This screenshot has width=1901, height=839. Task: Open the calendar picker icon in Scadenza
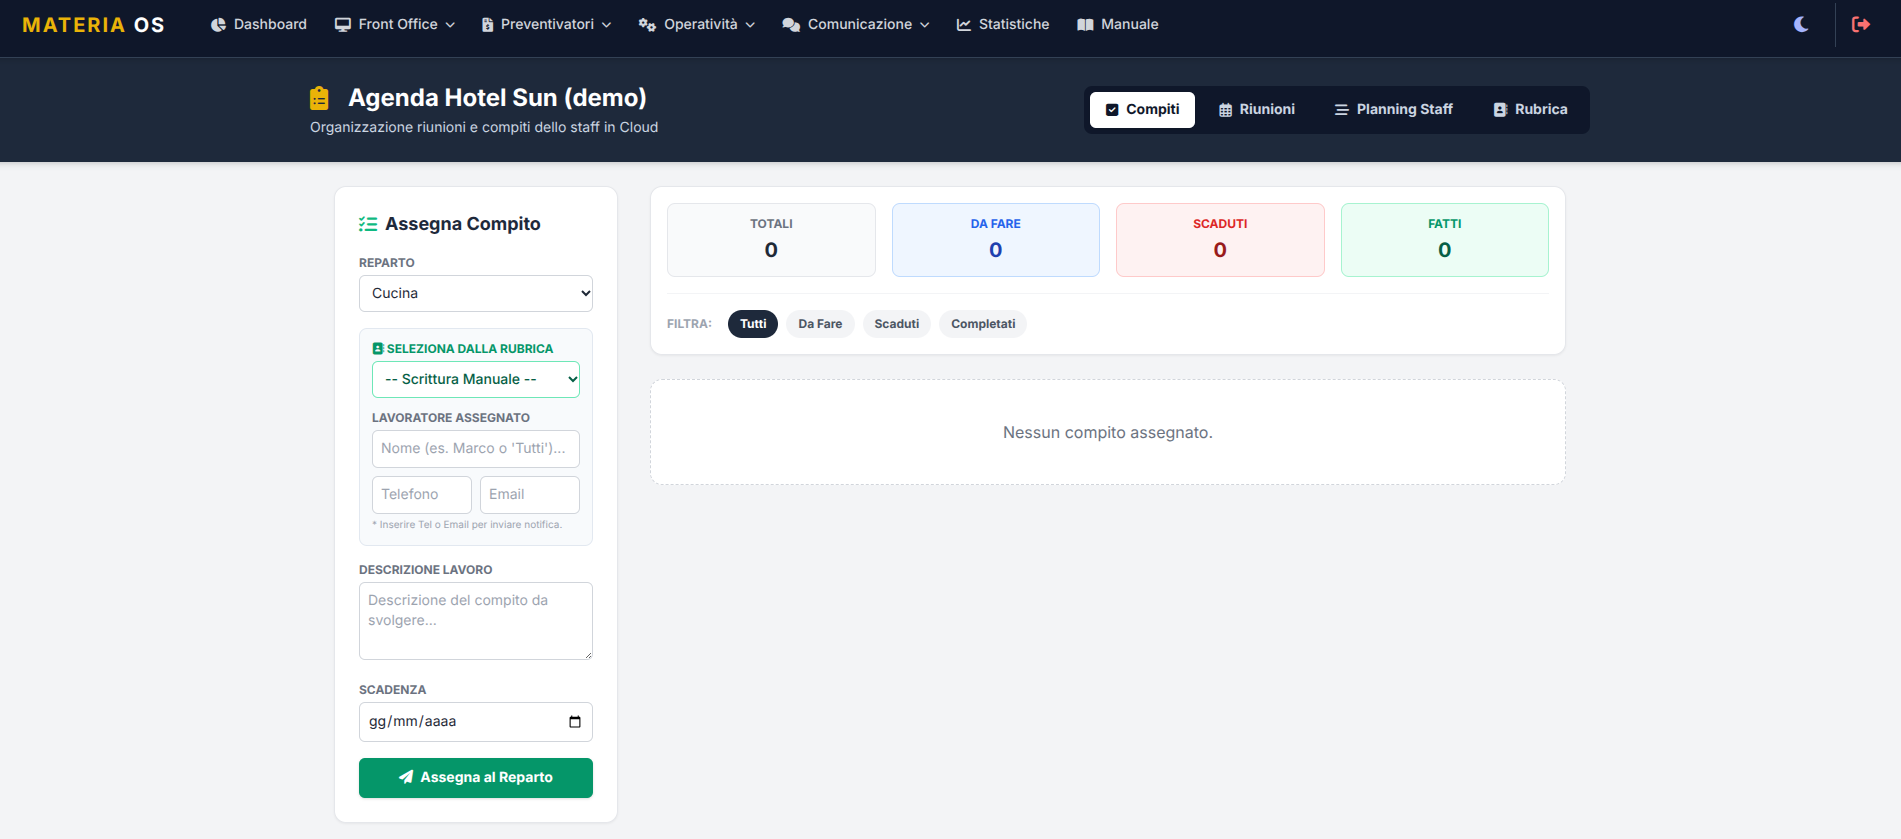(x=575, y=722)
